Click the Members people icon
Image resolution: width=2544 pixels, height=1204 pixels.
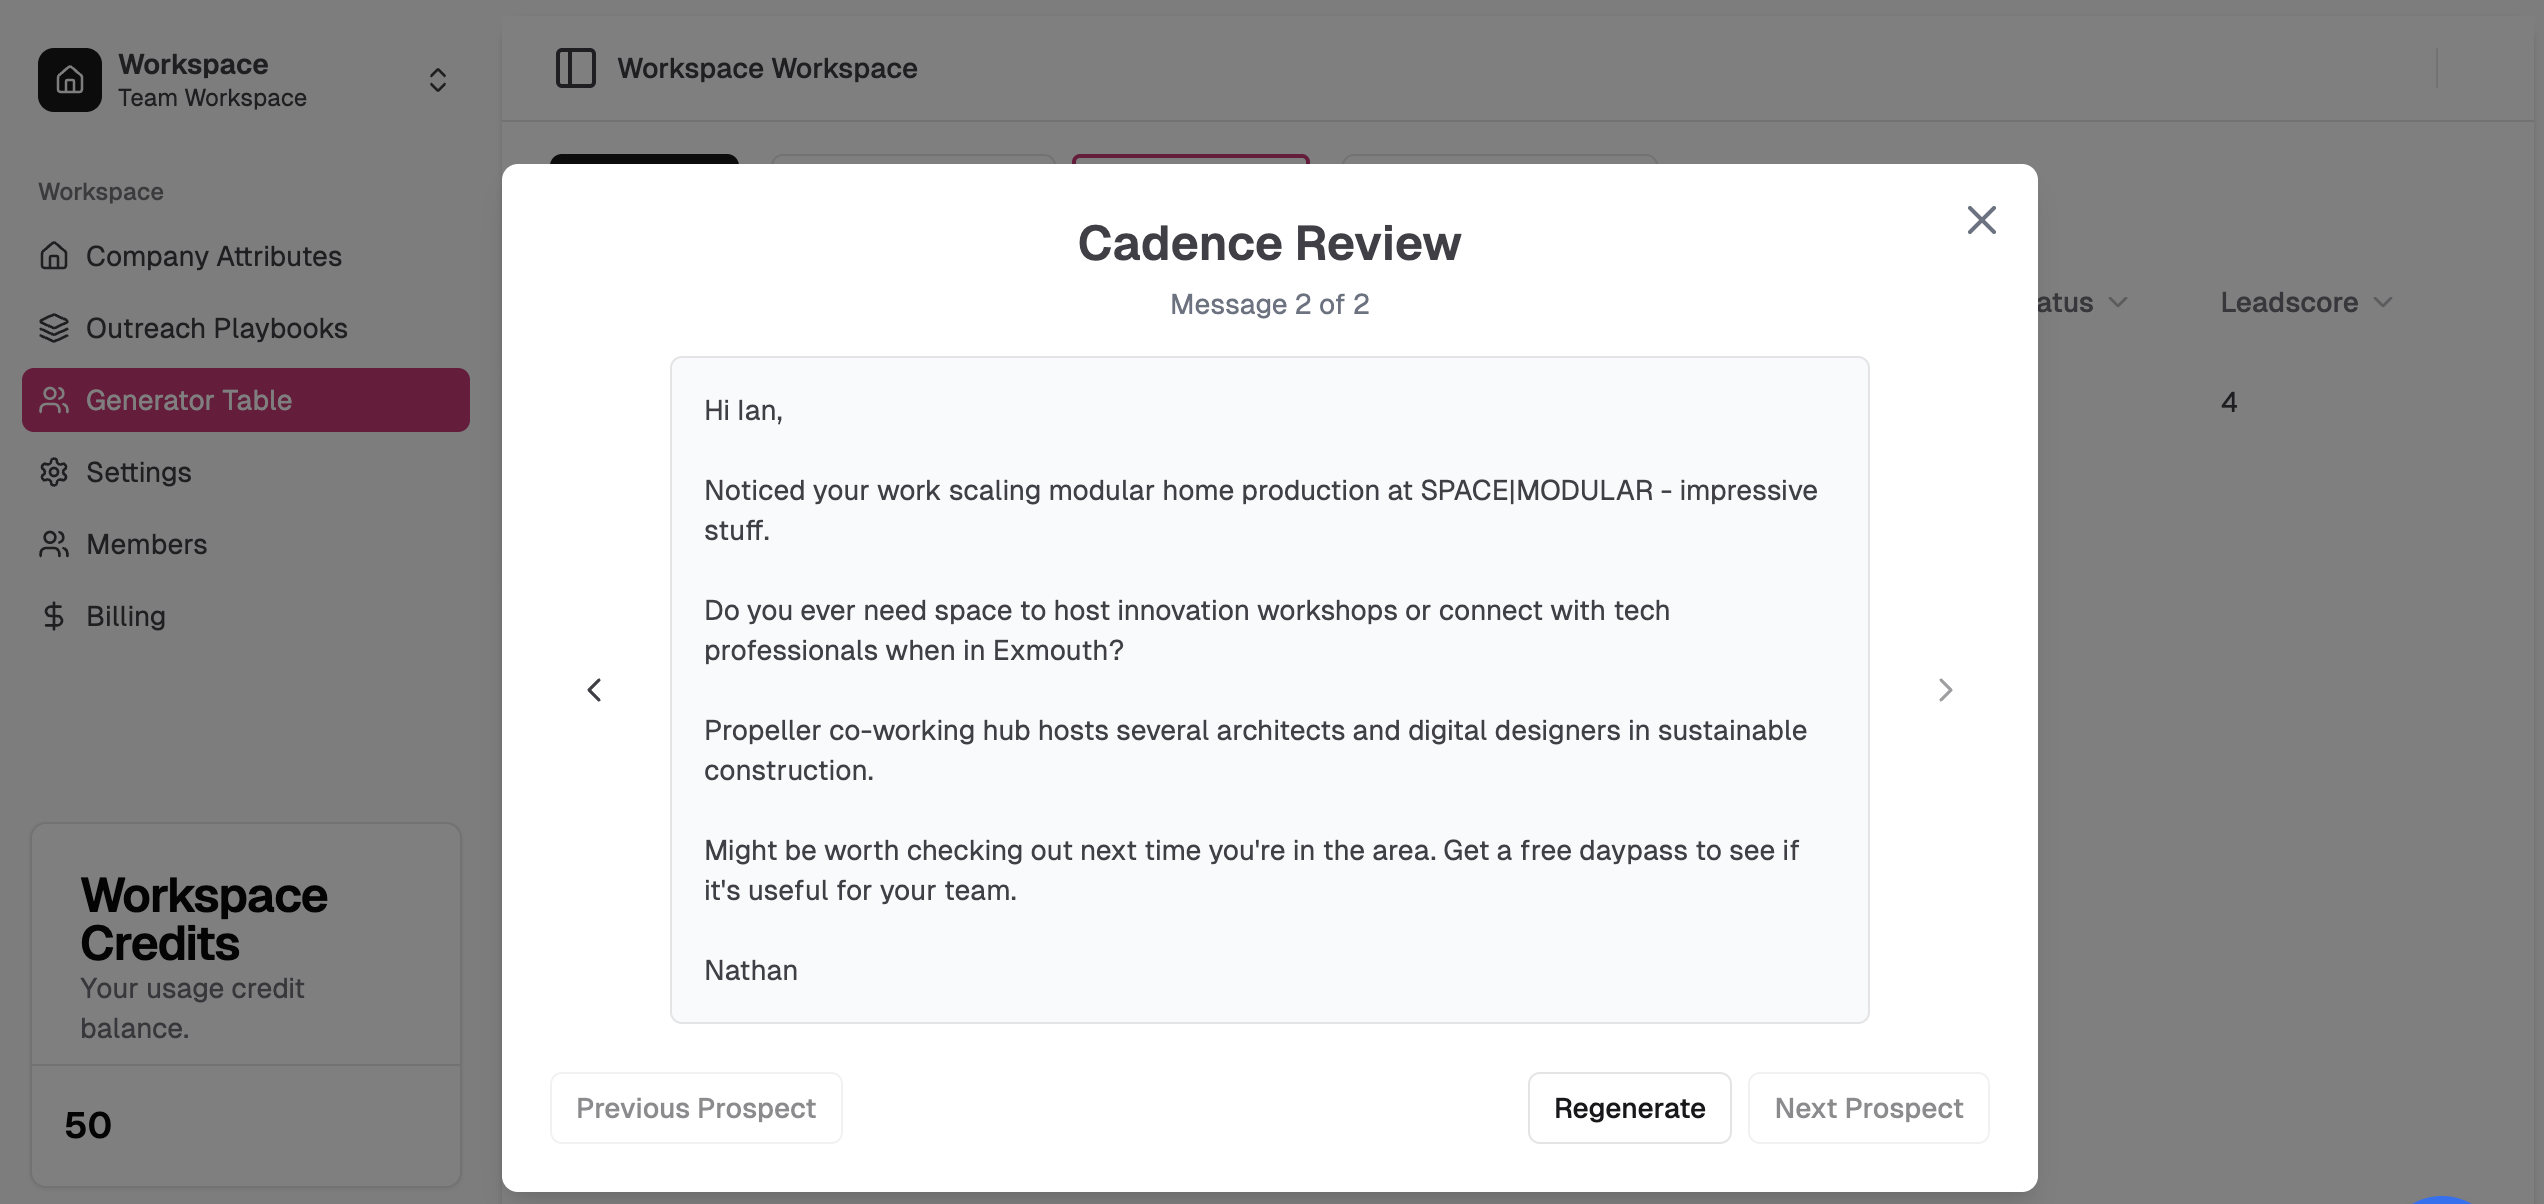54,544
